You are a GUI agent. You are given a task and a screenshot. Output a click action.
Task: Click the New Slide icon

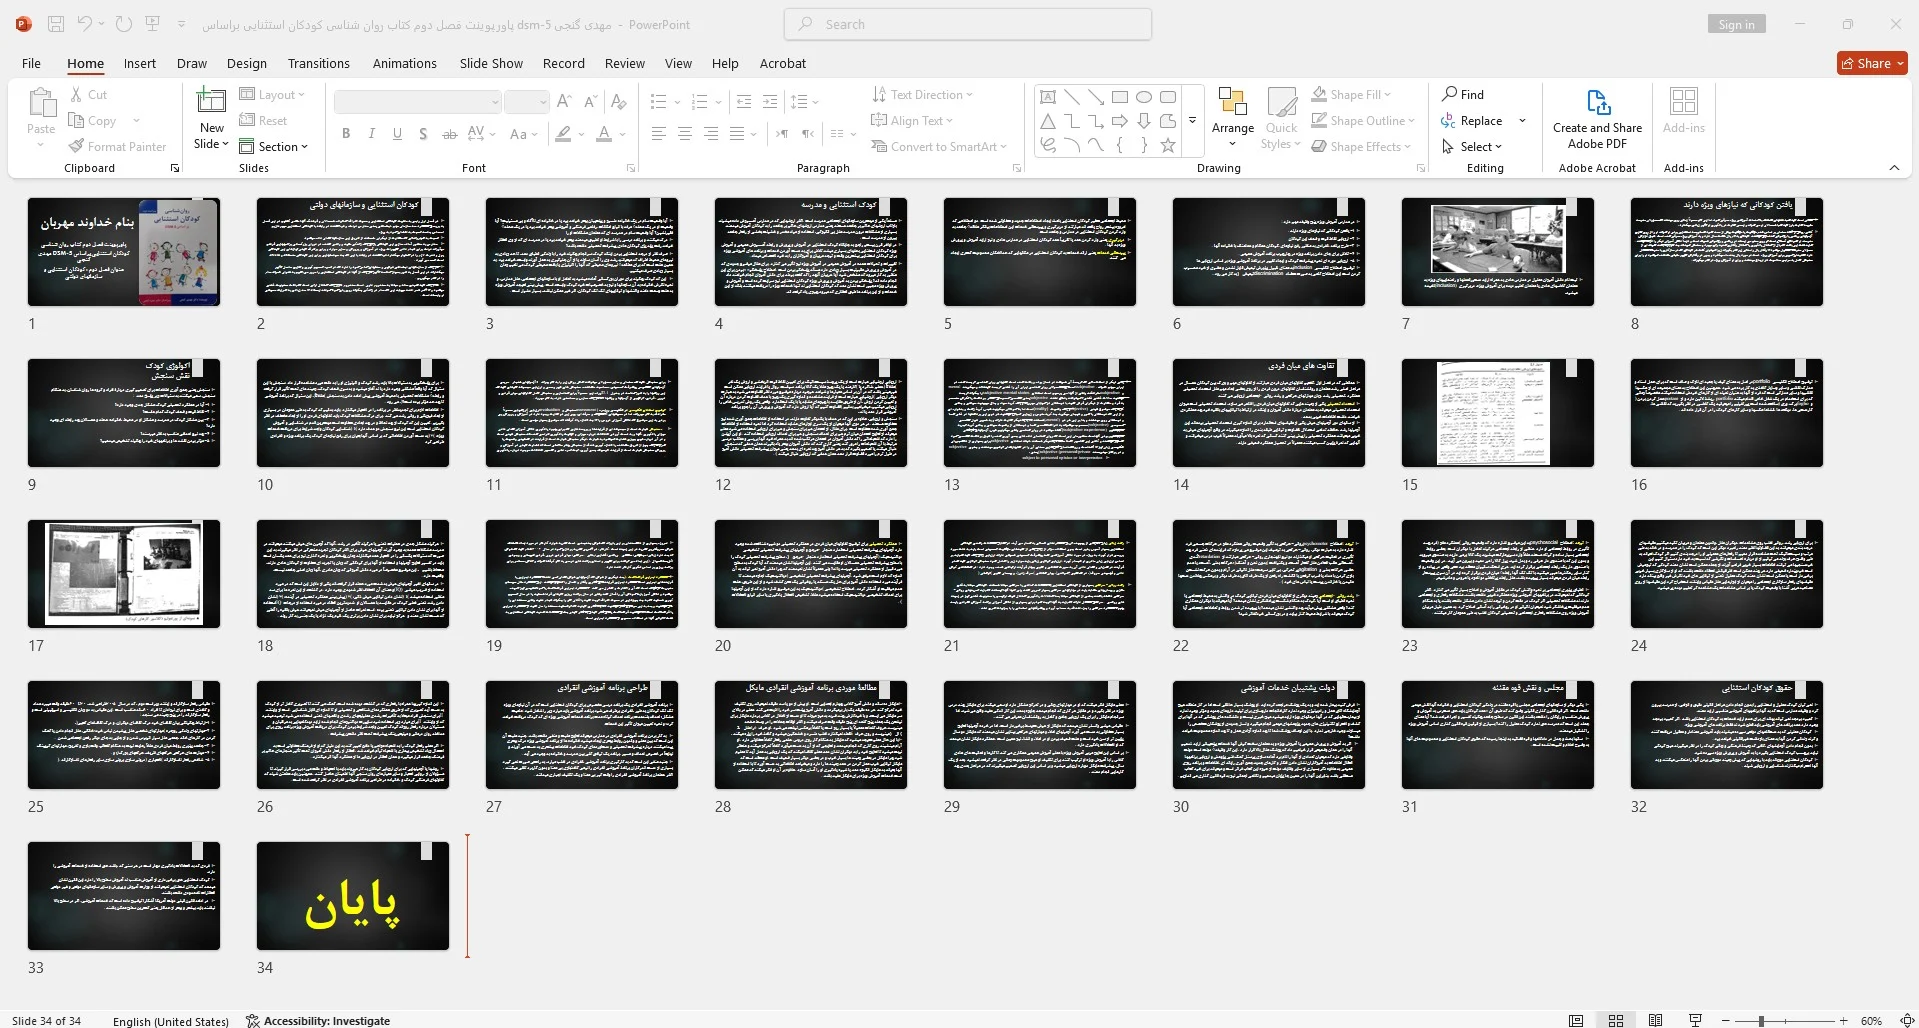[x=211, y=101]
